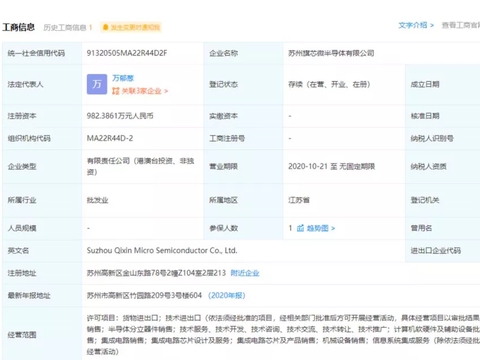Click the 人员规模 label cell
This screenshot has height=360, width=480.
[x=42, y=228]
